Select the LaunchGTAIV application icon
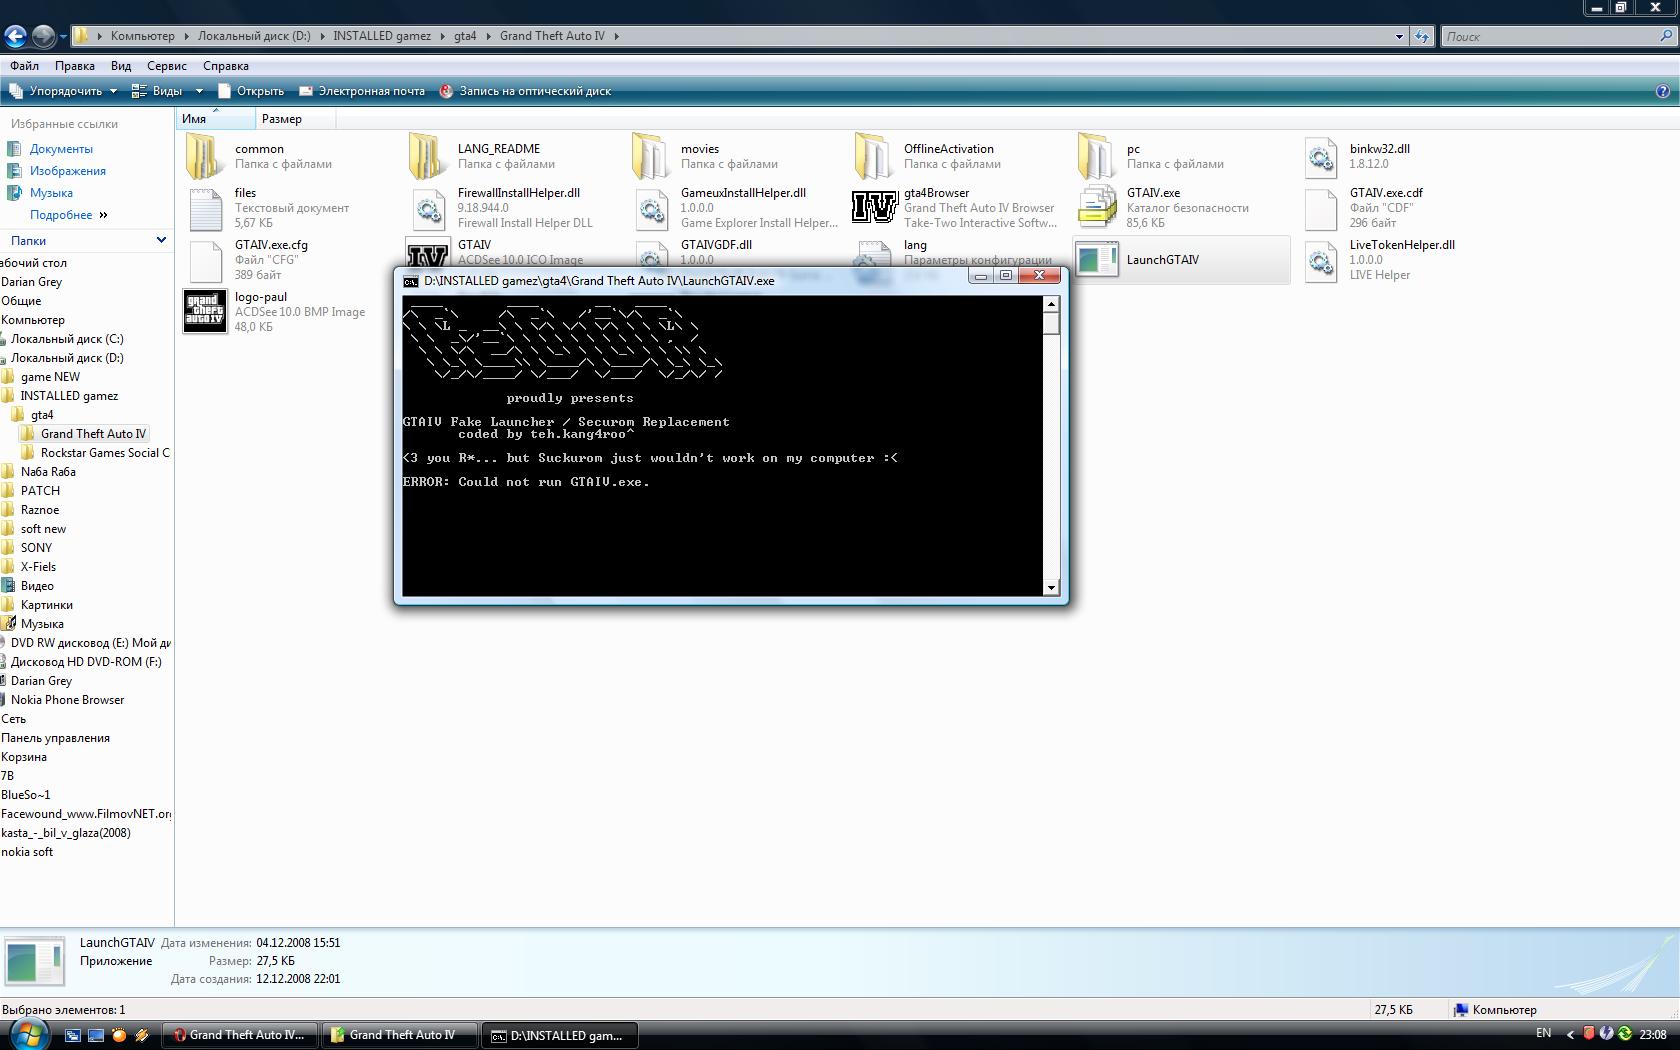The width and height of the screenshot is (1680, 1050). pos(1097,260)
